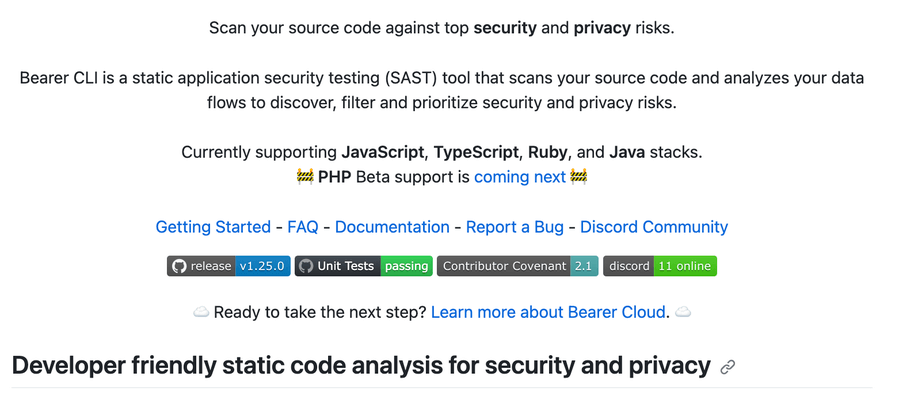The width and height of the screenshot is (899, 403).
Task: Click the construction sign emoji before PHP
Action: pyautogui.click(x=305, y=177)
